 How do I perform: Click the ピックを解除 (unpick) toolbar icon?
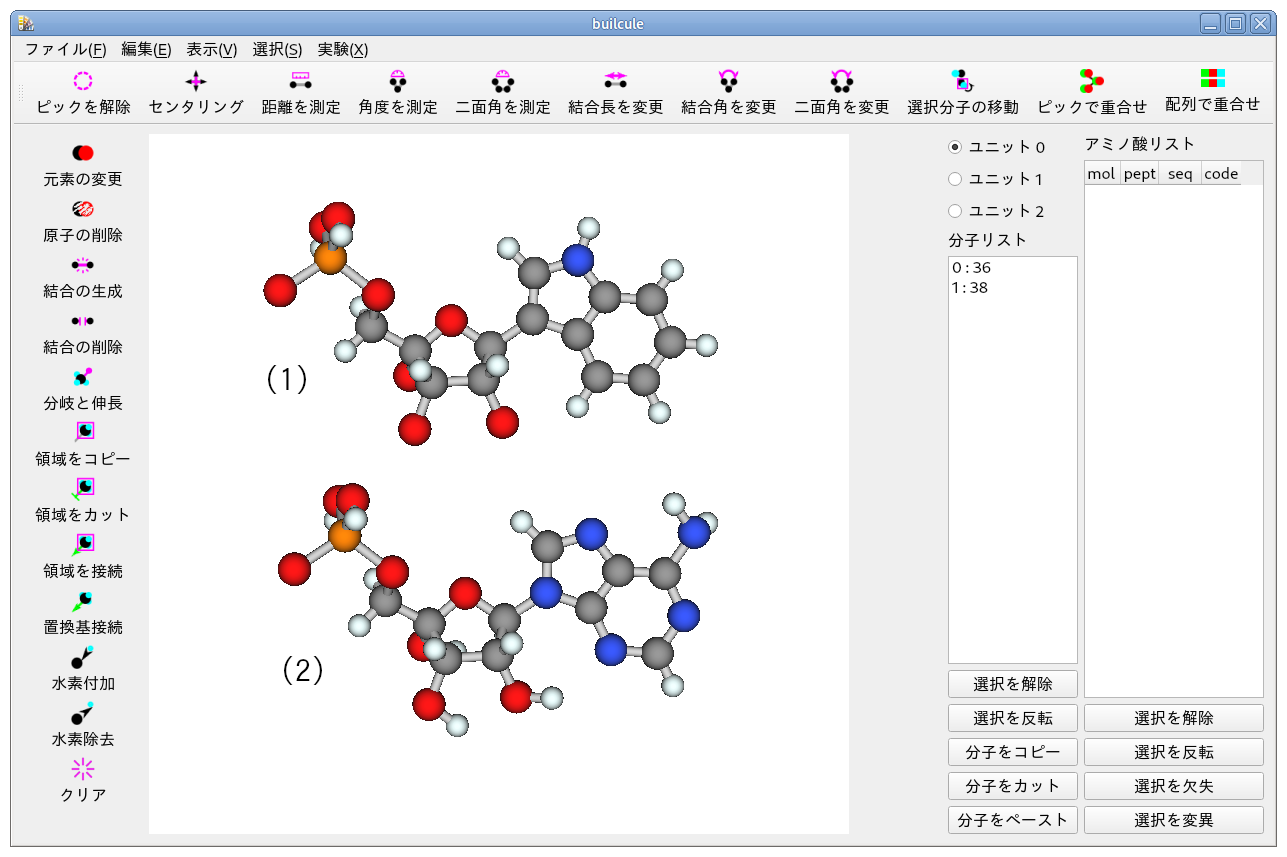[x=83, y=81]
